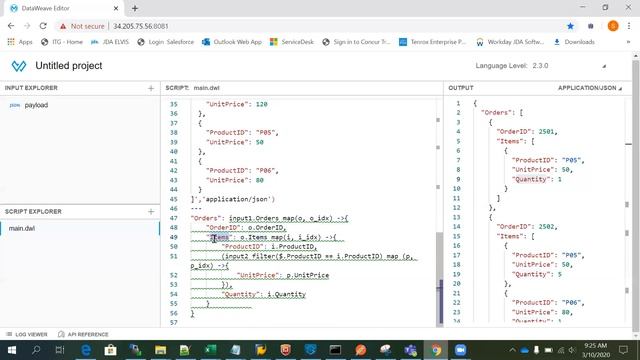Open the Outlook Web App bookmark
Viewport: 640px width, 360px height.
click(231, 42)
